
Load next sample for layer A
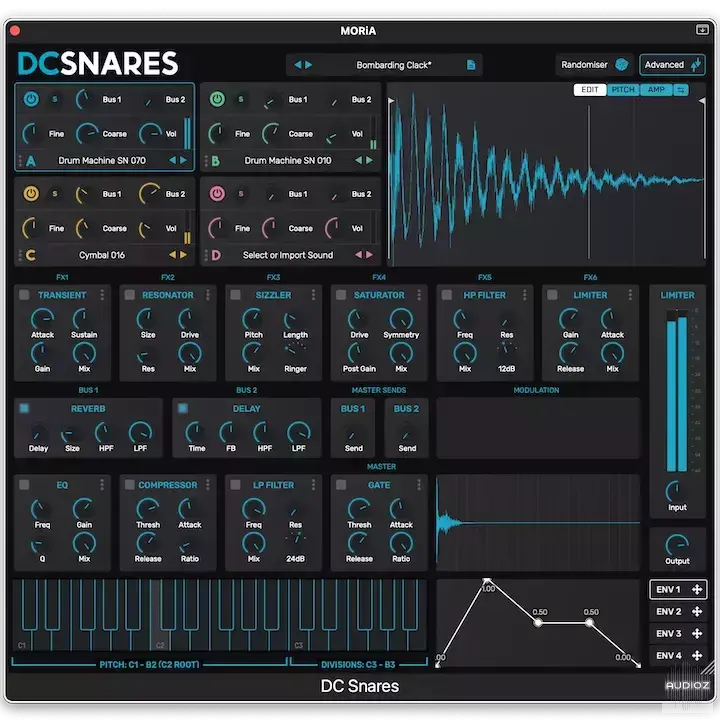(184, 160)
